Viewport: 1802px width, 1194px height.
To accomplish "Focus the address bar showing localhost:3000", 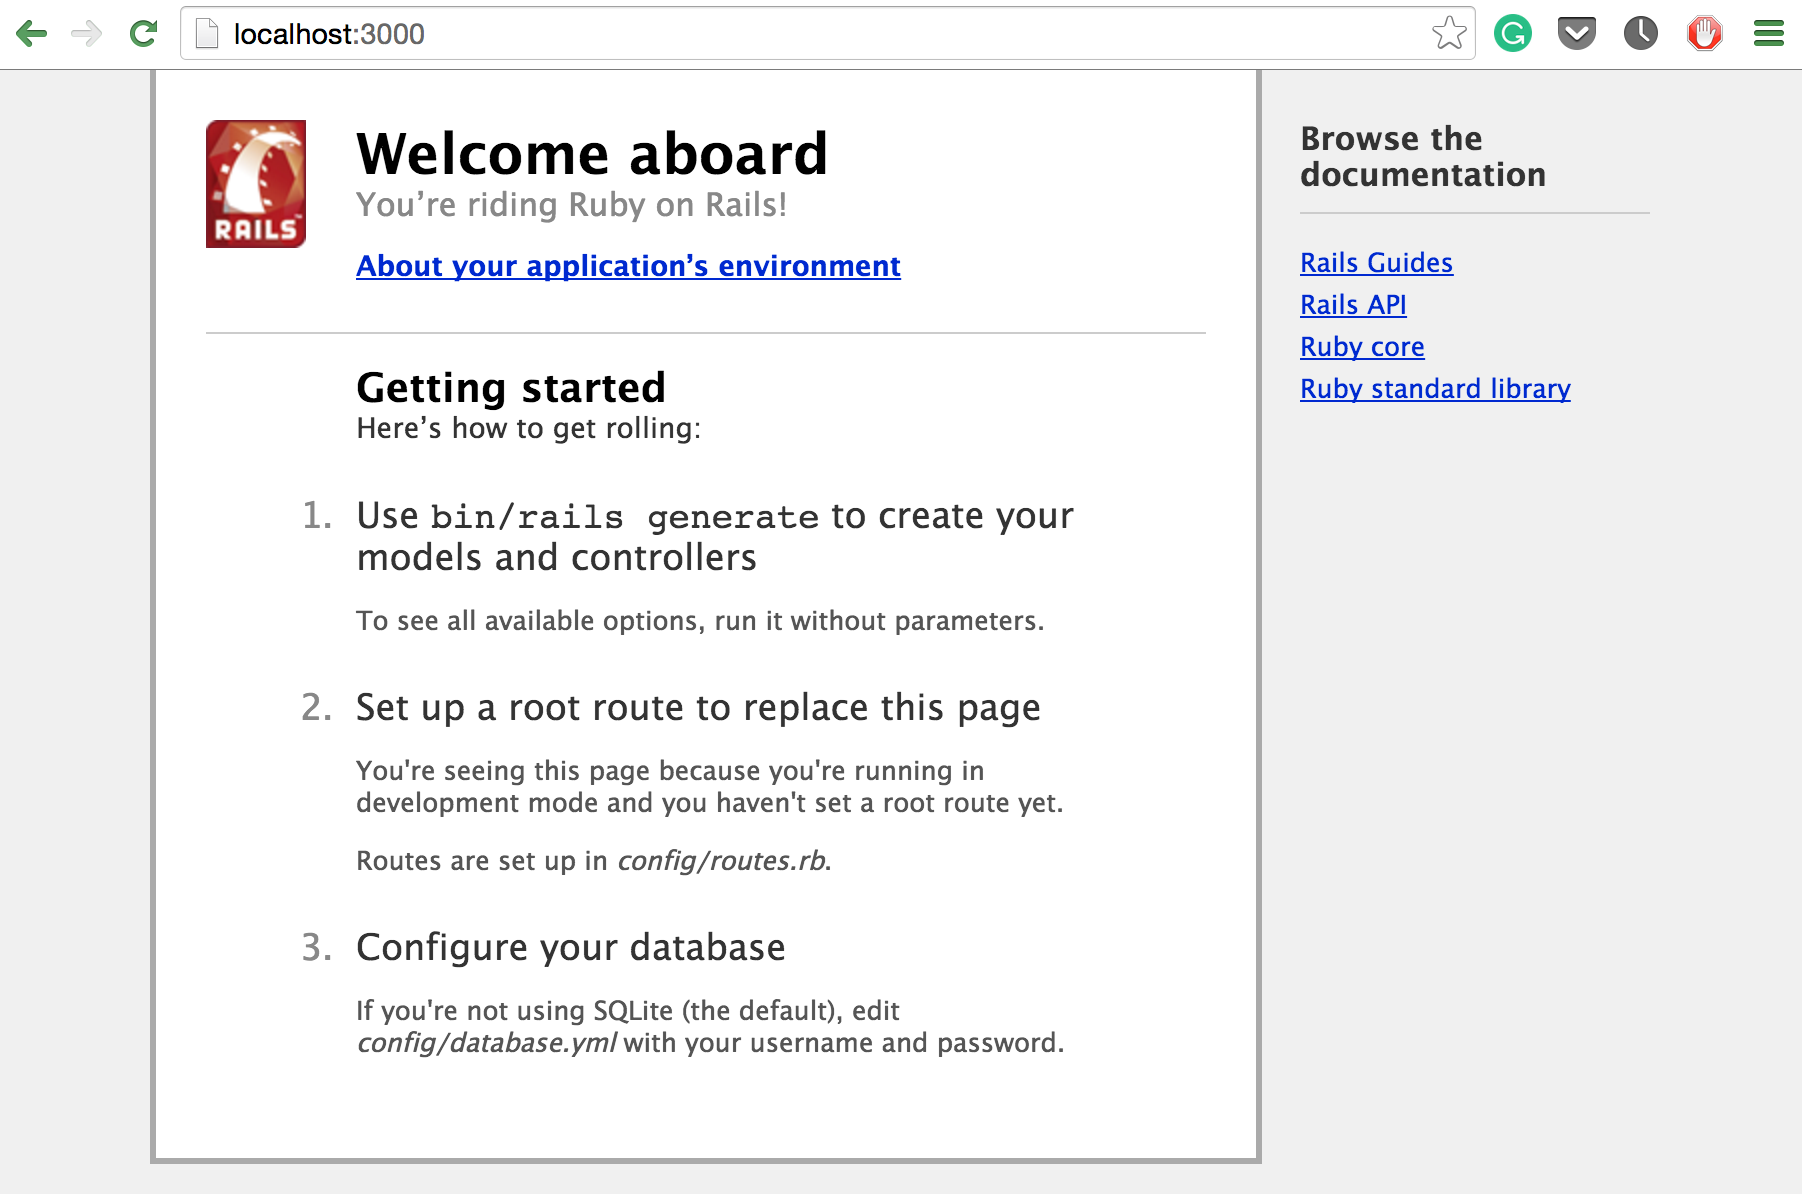I will point(828,34).
